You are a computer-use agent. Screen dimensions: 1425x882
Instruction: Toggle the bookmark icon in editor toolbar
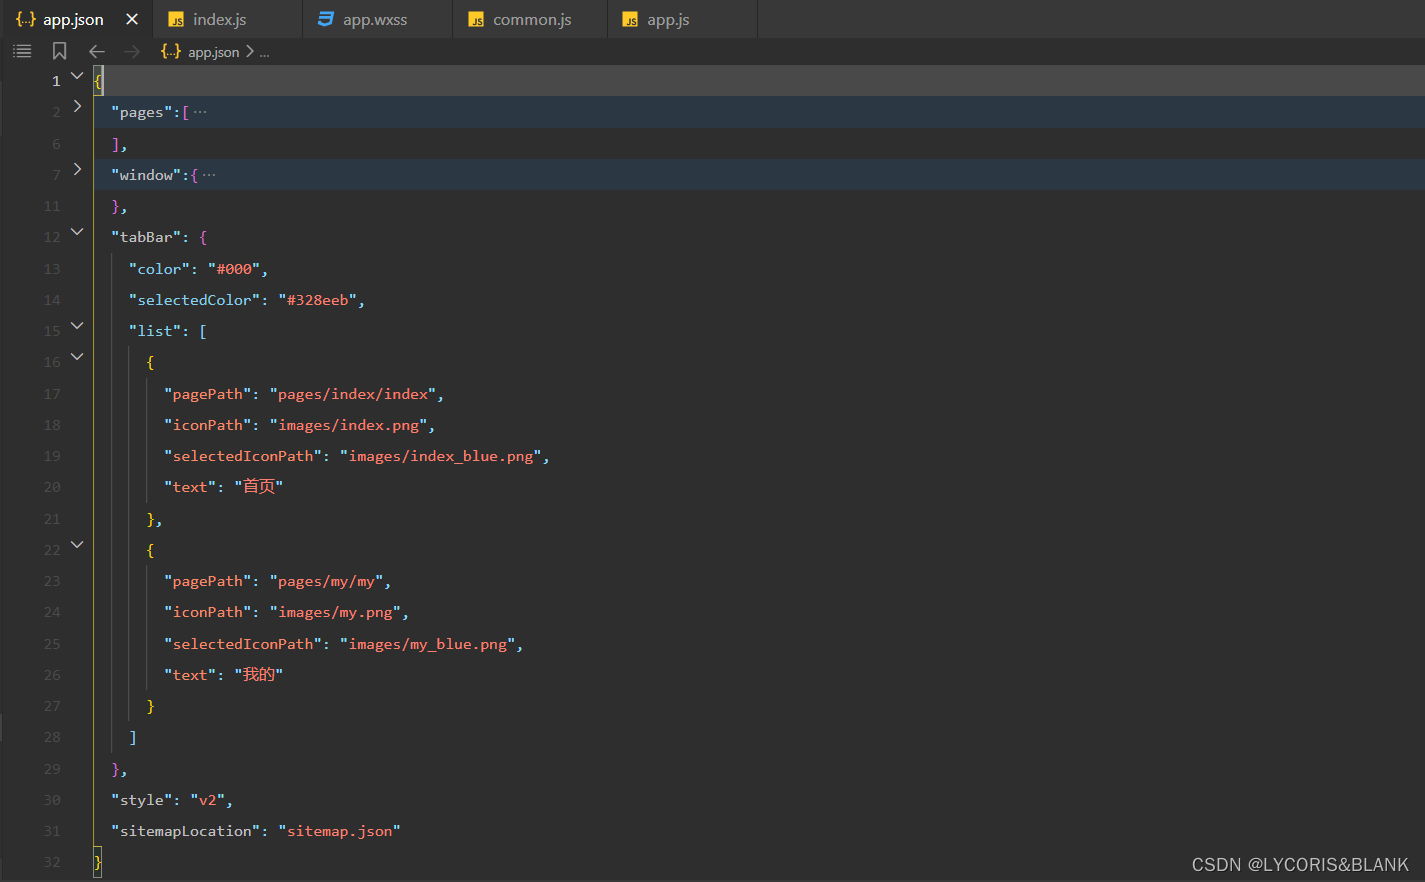(59, 51)
